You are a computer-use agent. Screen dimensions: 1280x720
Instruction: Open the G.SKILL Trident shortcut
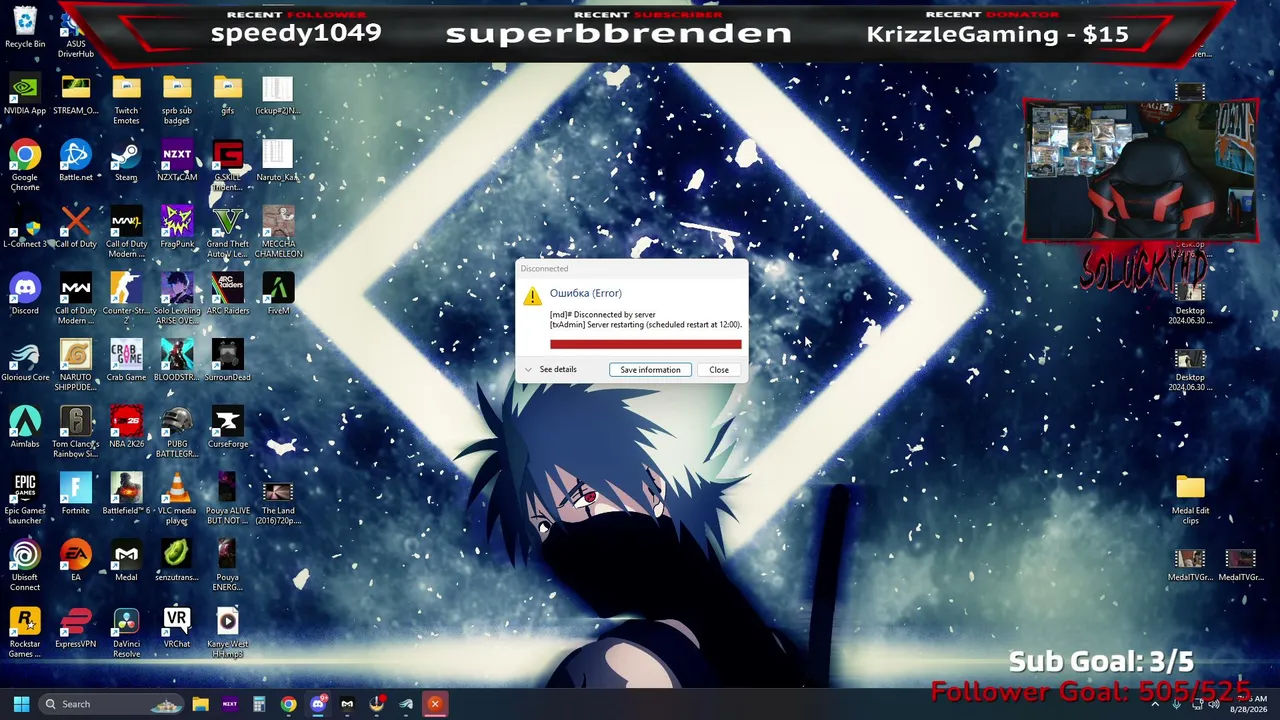pos(227,167)
